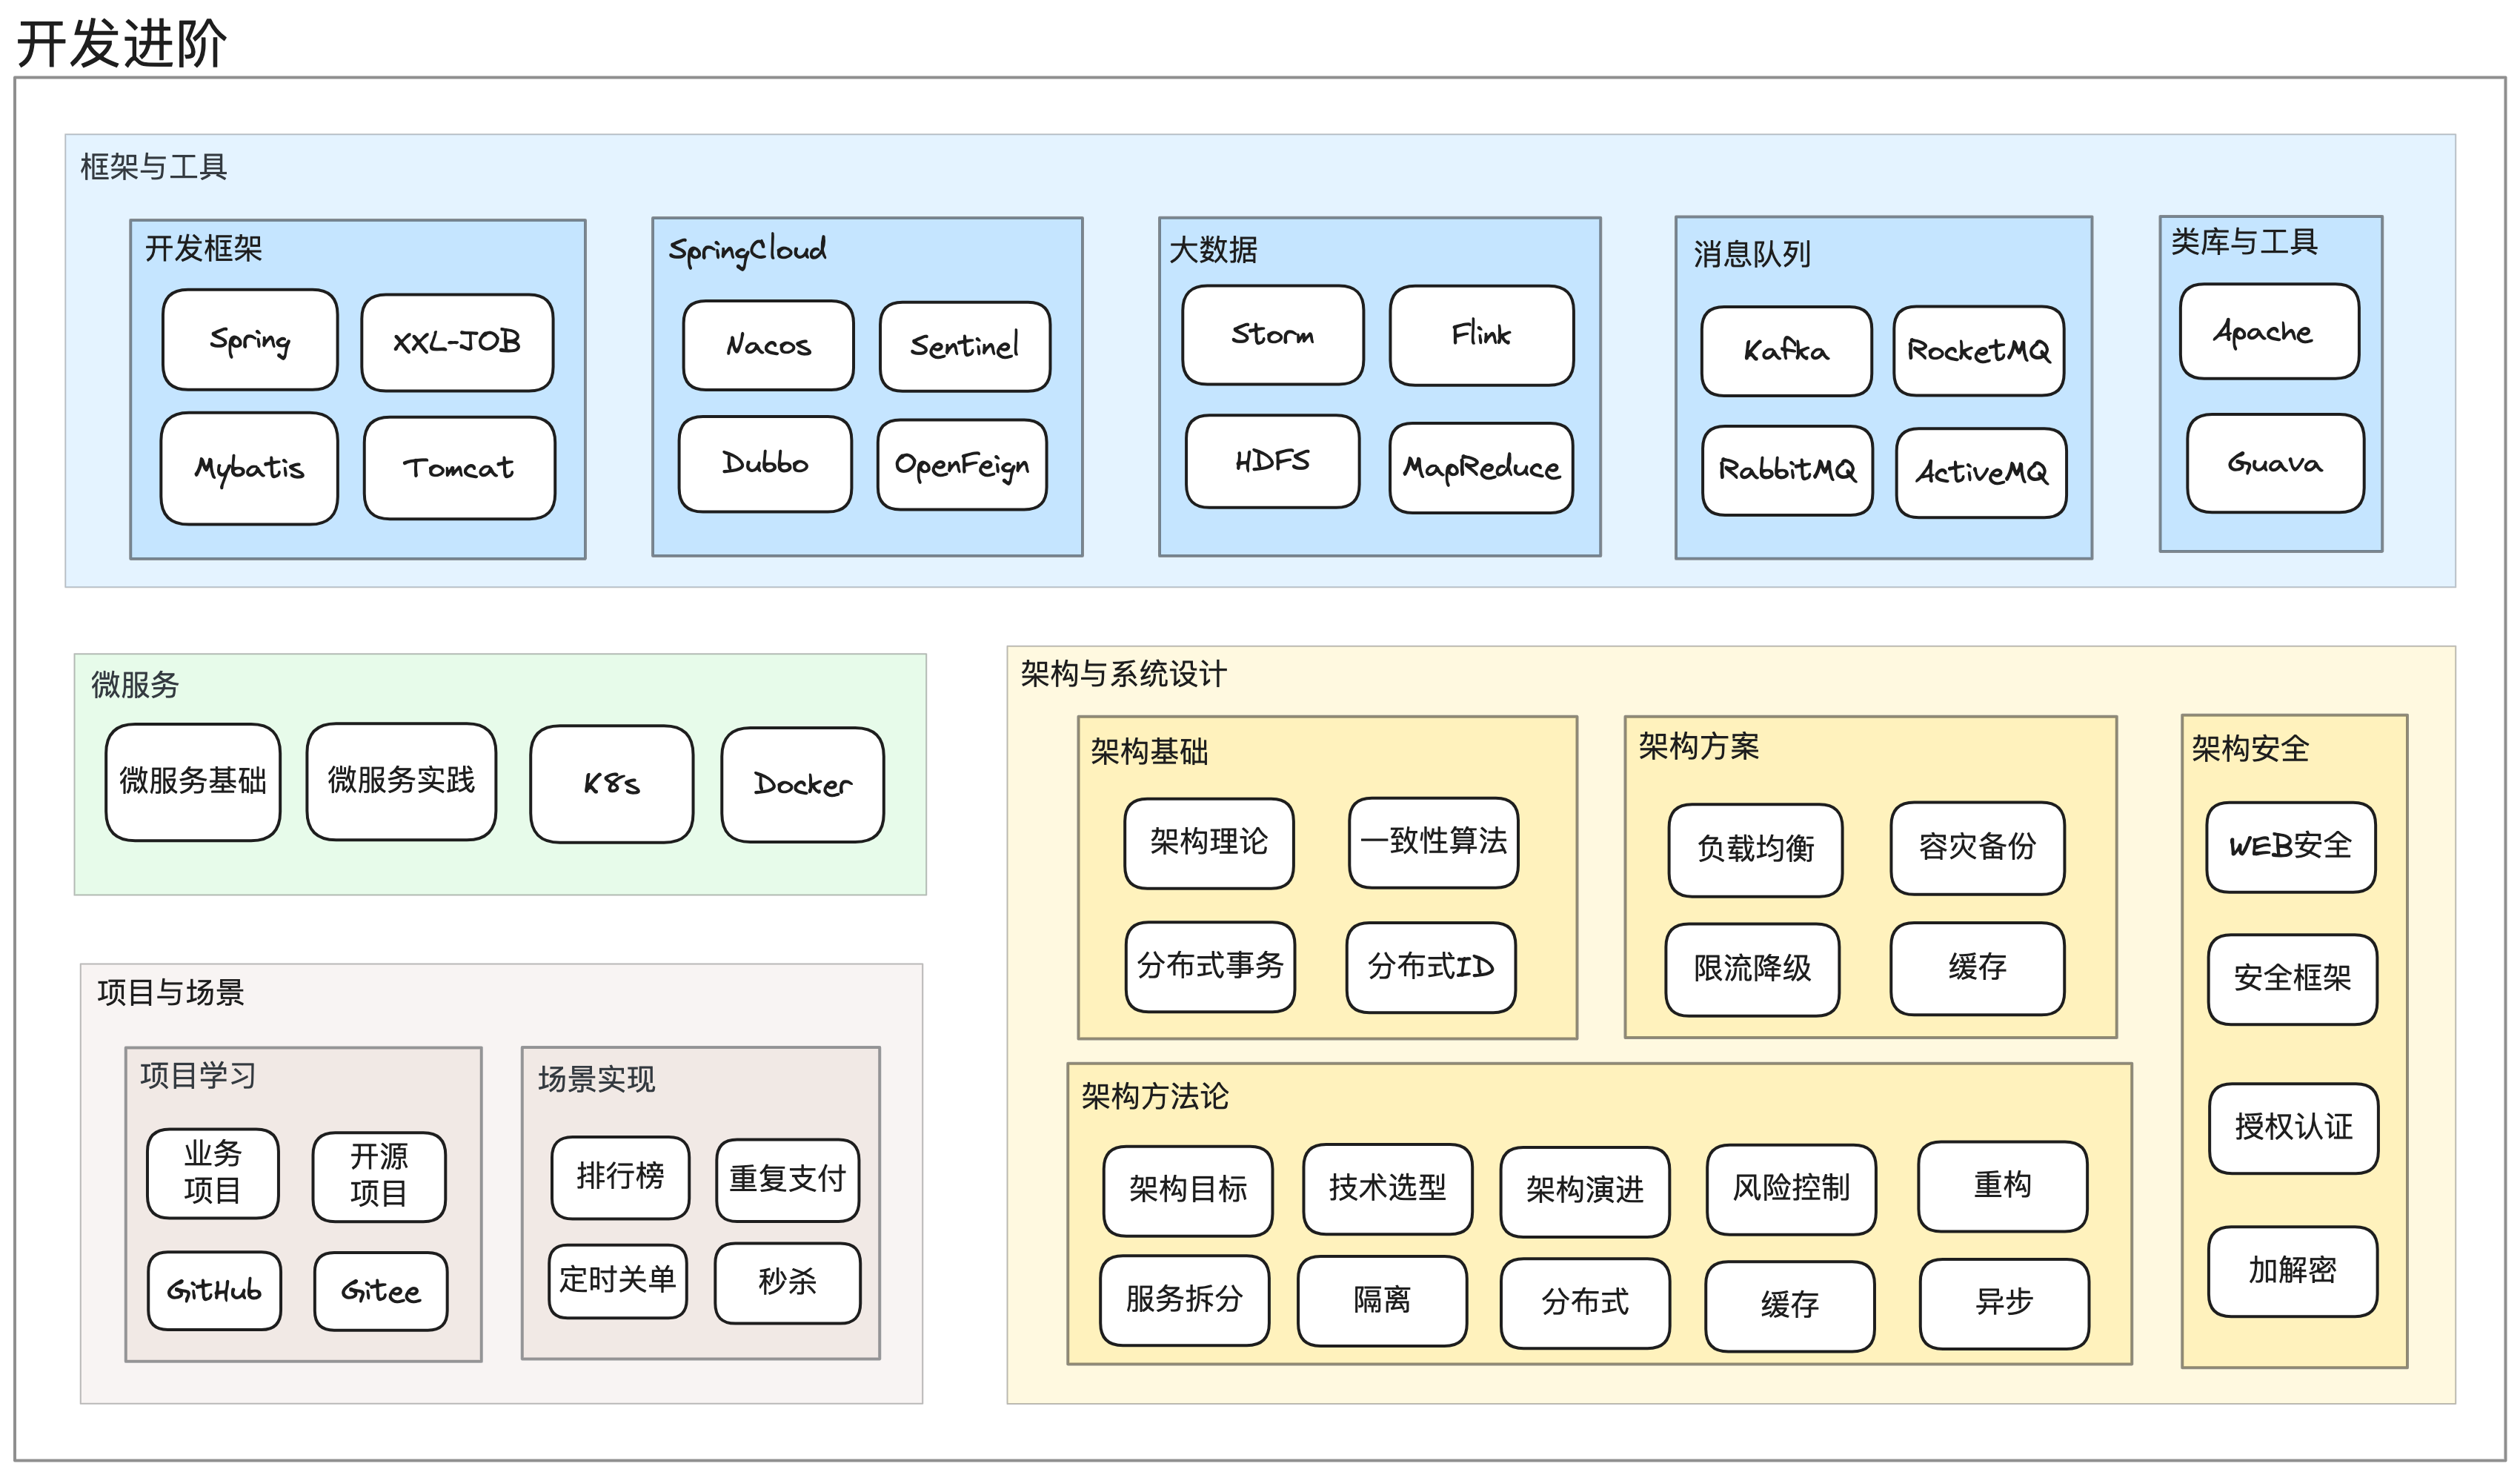Select the 开发进阶 page title
Viewport: 2520px width, 1475px height.
pos(122,43)
